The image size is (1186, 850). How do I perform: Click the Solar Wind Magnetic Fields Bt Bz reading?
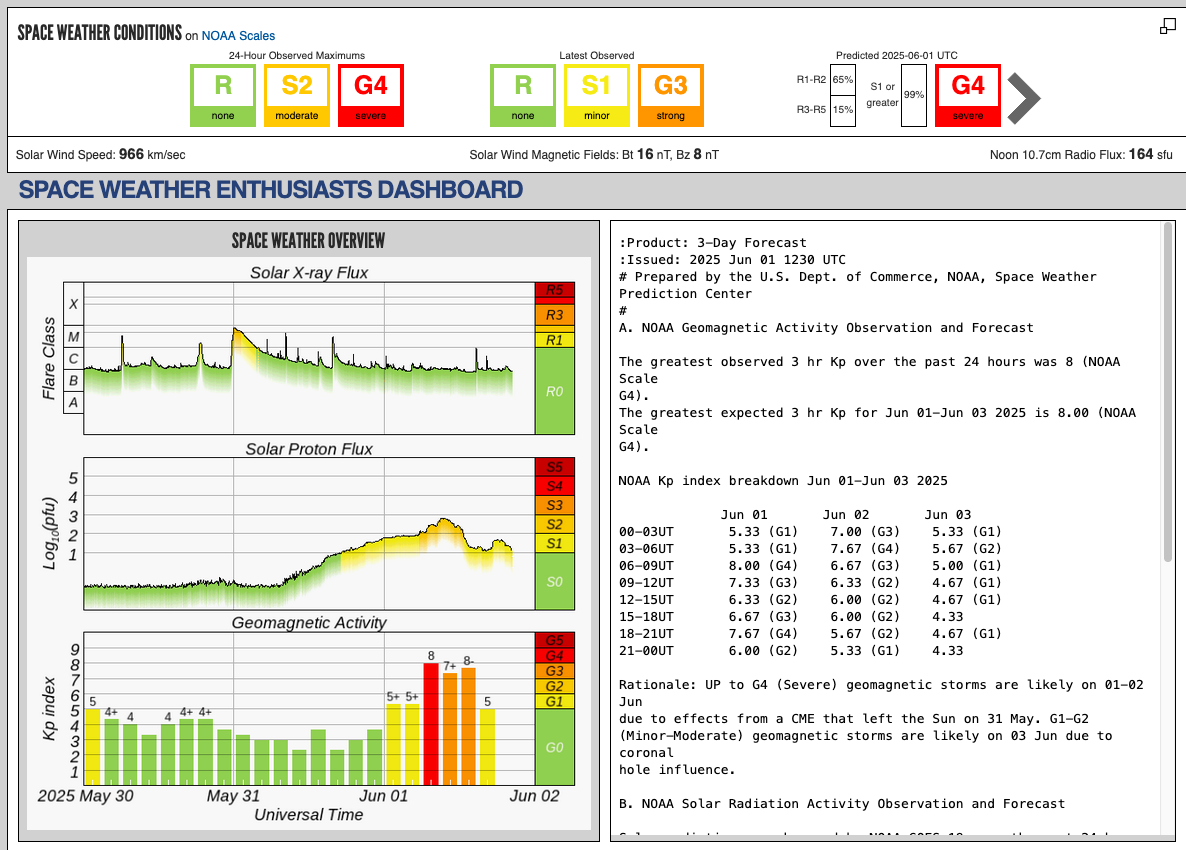tap(594, 154)
